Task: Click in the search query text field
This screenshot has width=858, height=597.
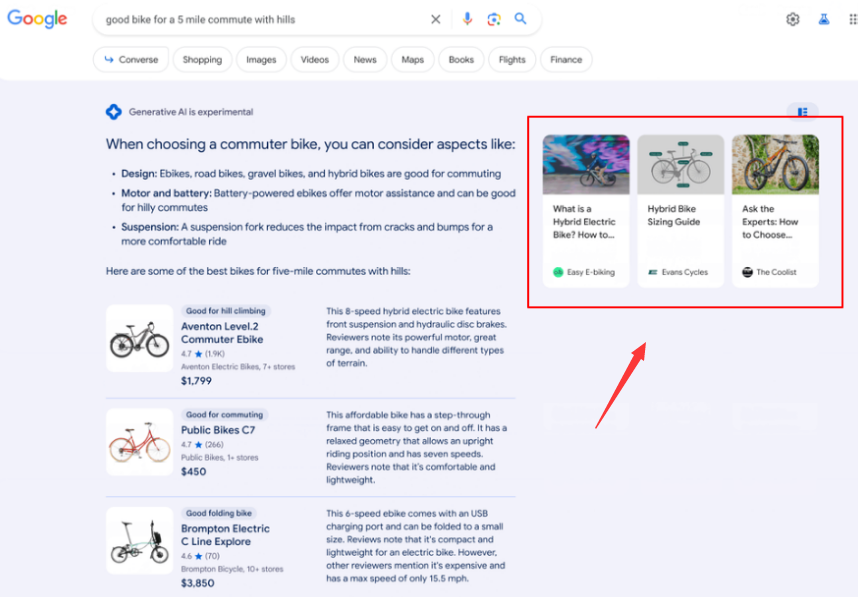Action: click(x=260, y=19)
